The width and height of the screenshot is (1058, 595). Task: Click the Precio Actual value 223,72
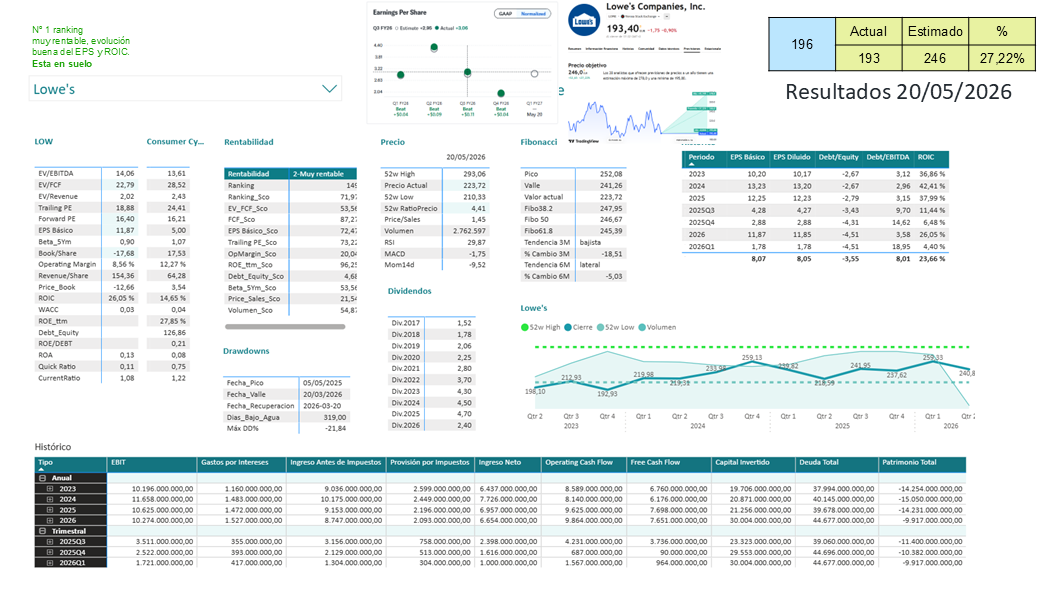pos(474,186)
